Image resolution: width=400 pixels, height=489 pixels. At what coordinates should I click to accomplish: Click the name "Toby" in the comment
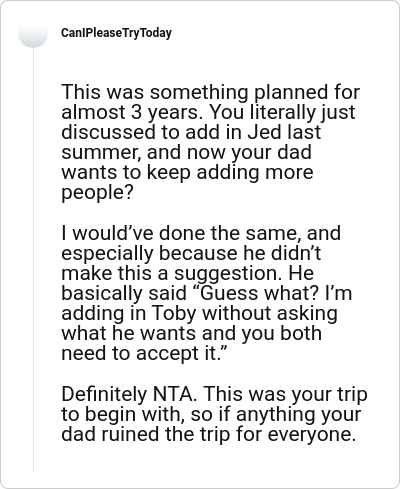pyautogui.click(x=173, y=314)
